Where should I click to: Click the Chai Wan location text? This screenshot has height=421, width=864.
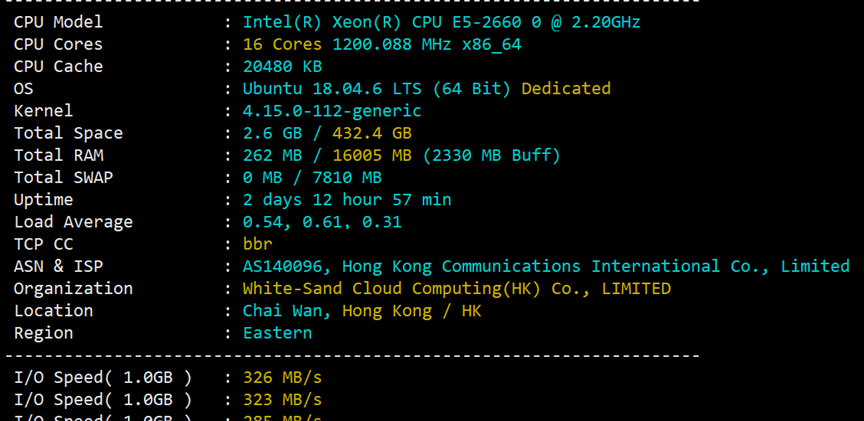point(287,311)
